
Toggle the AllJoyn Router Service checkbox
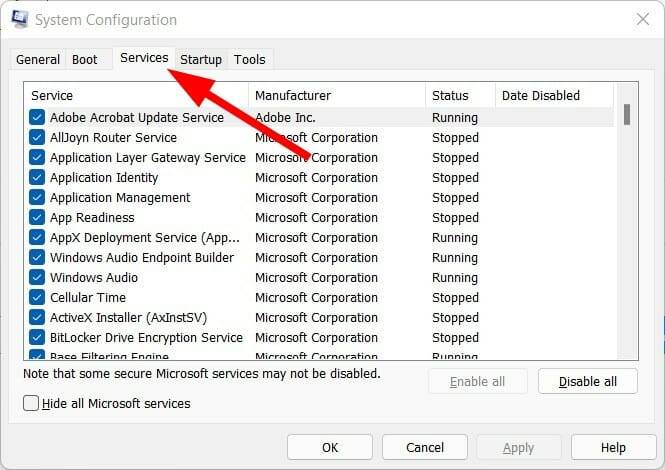click(37, 138)
